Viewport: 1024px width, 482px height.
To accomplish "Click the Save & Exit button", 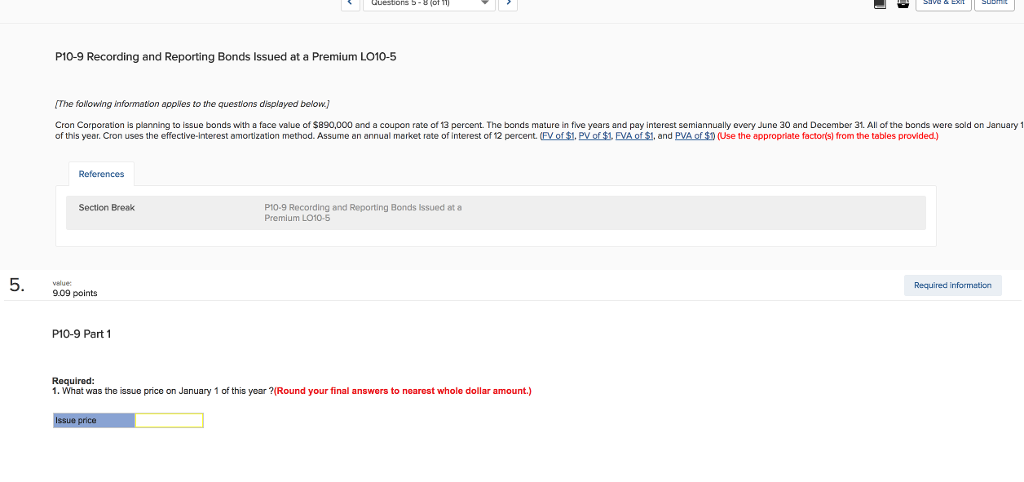I will tap(945, 4).
